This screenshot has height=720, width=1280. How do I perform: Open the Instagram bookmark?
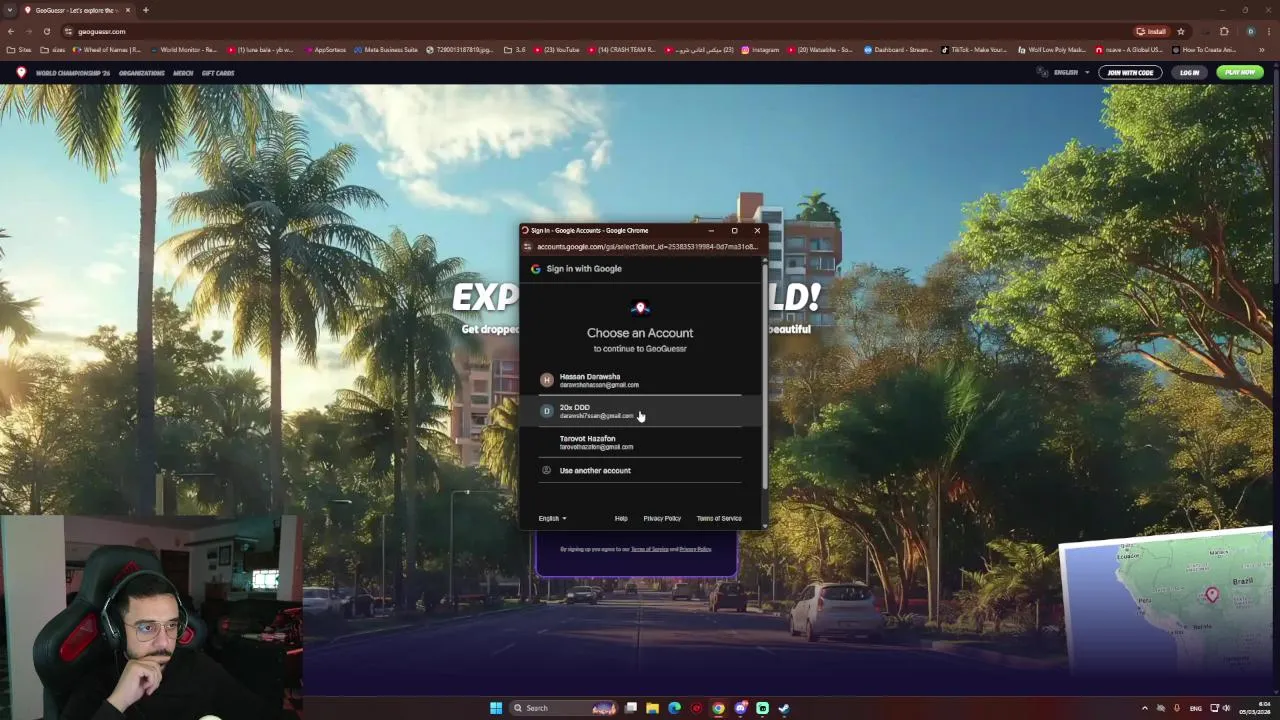point(760,49)
